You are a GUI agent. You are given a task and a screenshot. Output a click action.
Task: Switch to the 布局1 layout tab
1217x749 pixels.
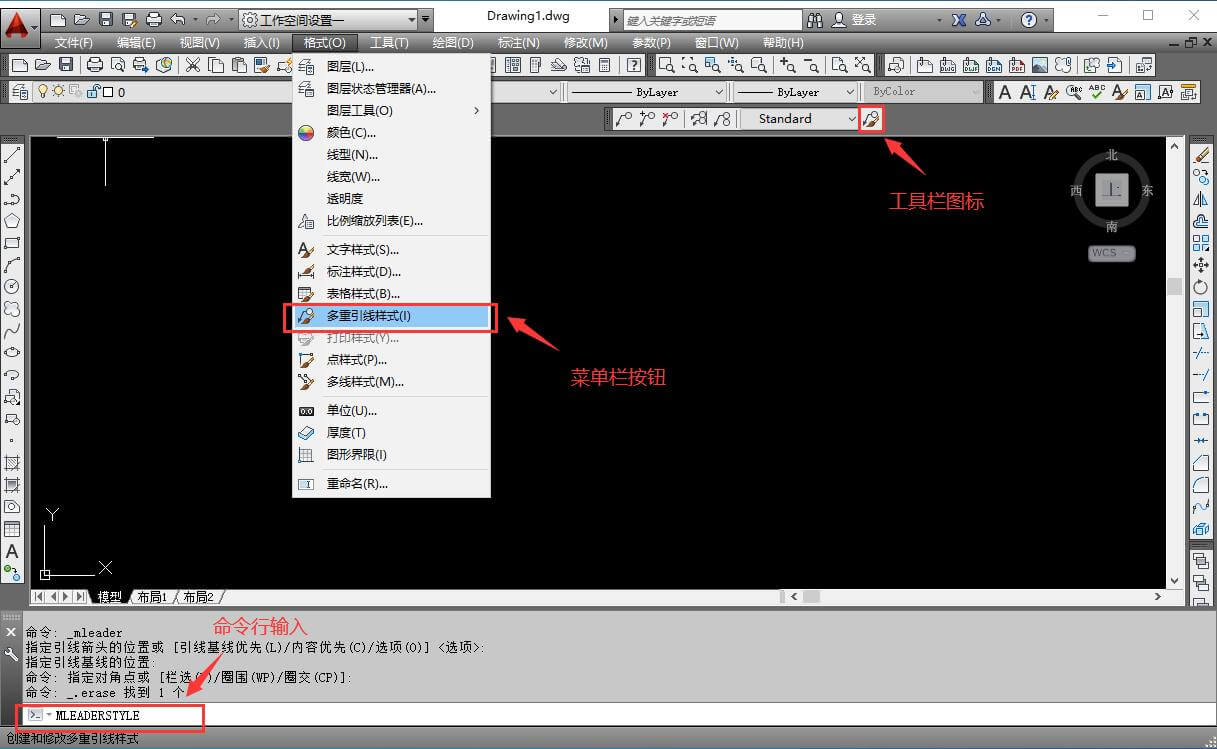152,597
